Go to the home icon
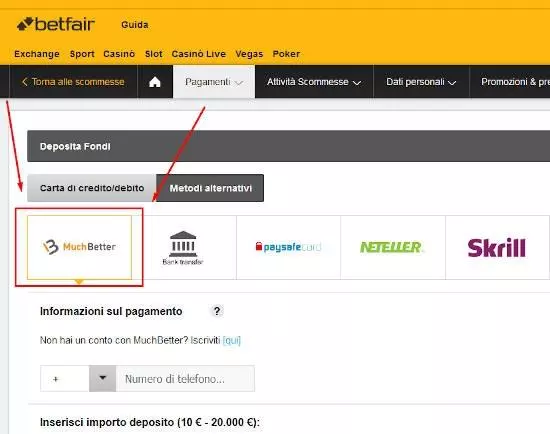 (x=155, y=82)
